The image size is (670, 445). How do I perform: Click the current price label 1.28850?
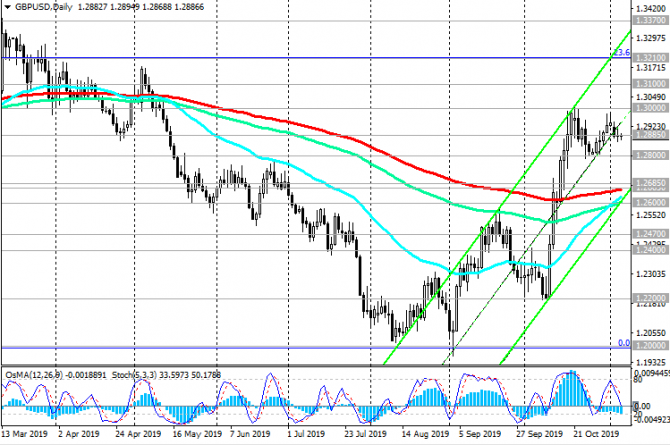[x=650, y=135]
